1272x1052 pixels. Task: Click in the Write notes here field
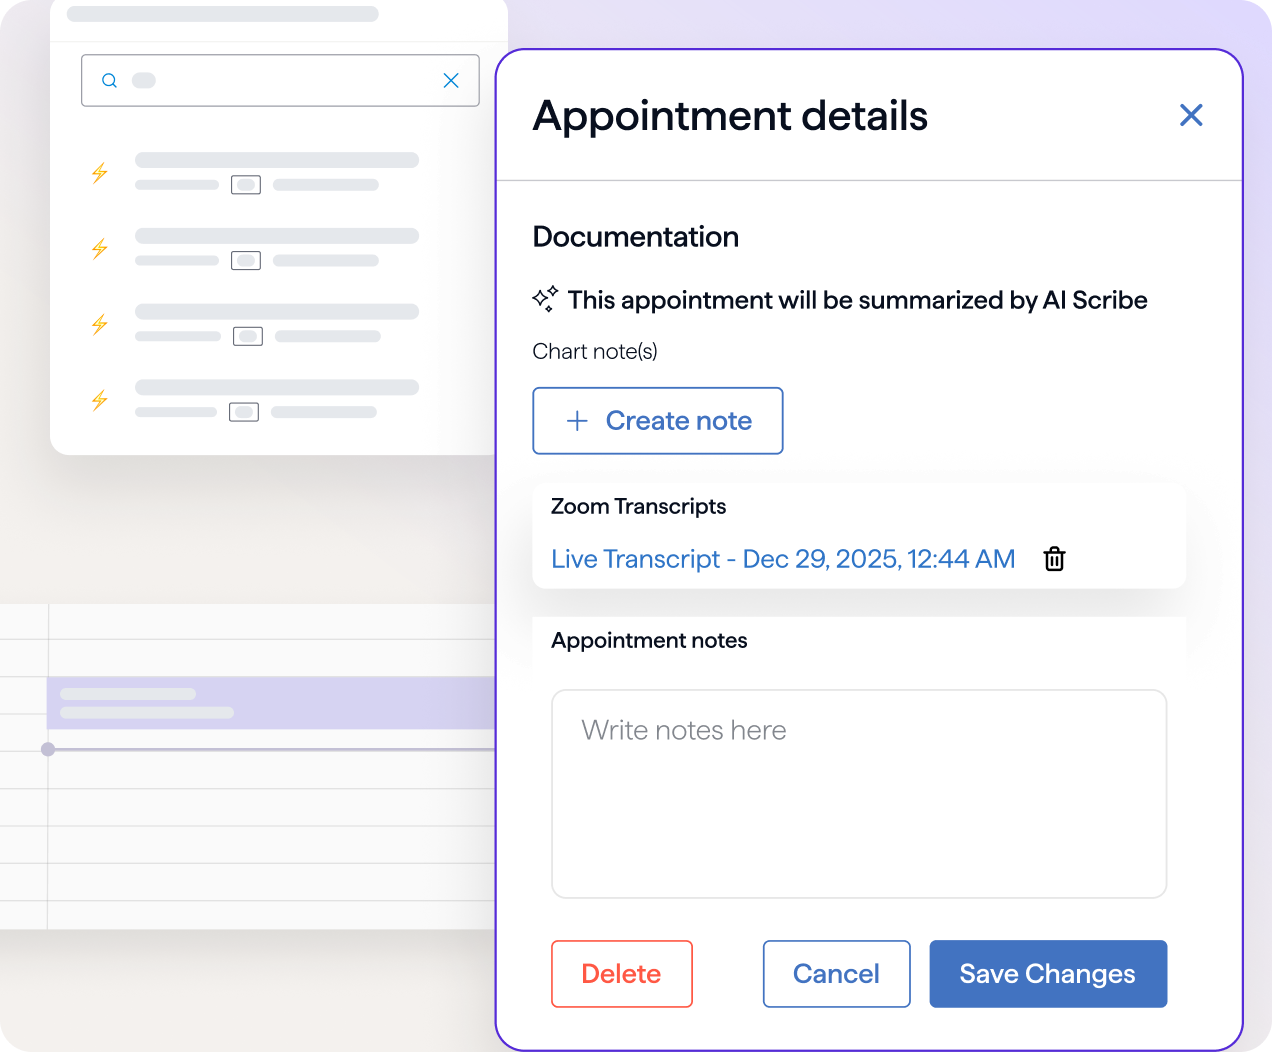[x=859, y=794]
